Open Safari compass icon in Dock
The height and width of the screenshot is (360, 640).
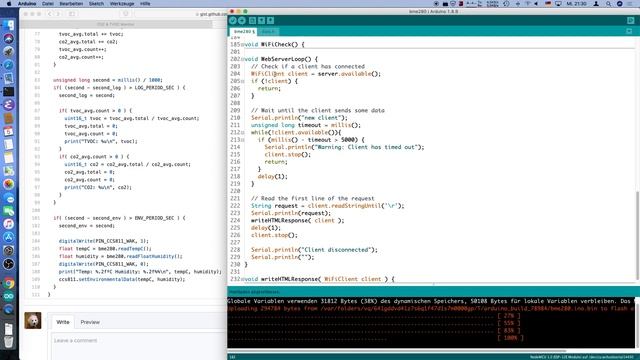pos(9,65)
